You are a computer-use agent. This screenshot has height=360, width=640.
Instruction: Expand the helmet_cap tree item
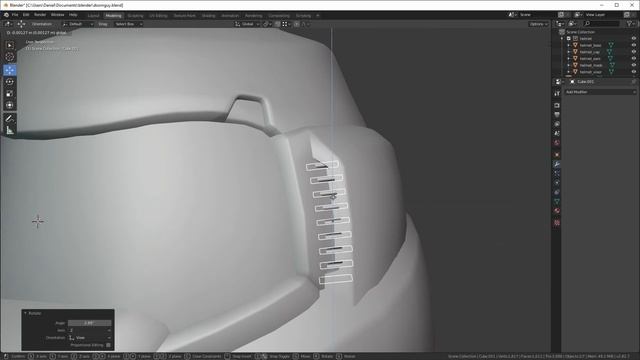click(x=569, y=52)
